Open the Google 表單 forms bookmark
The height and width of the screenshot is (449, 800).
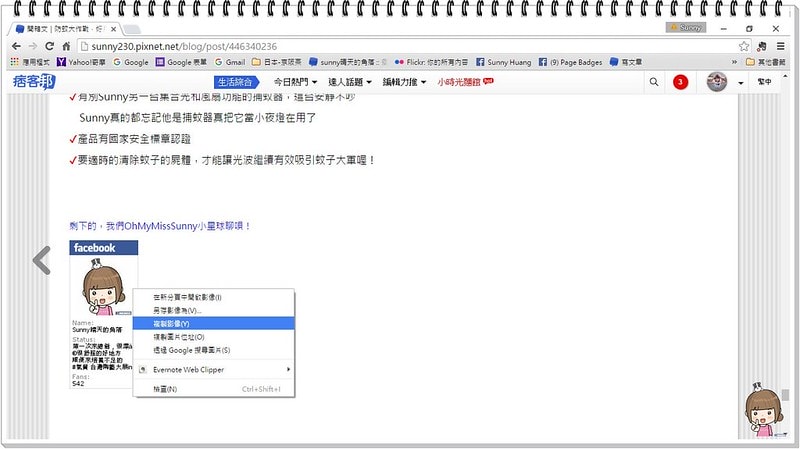[x=182, y=62]
